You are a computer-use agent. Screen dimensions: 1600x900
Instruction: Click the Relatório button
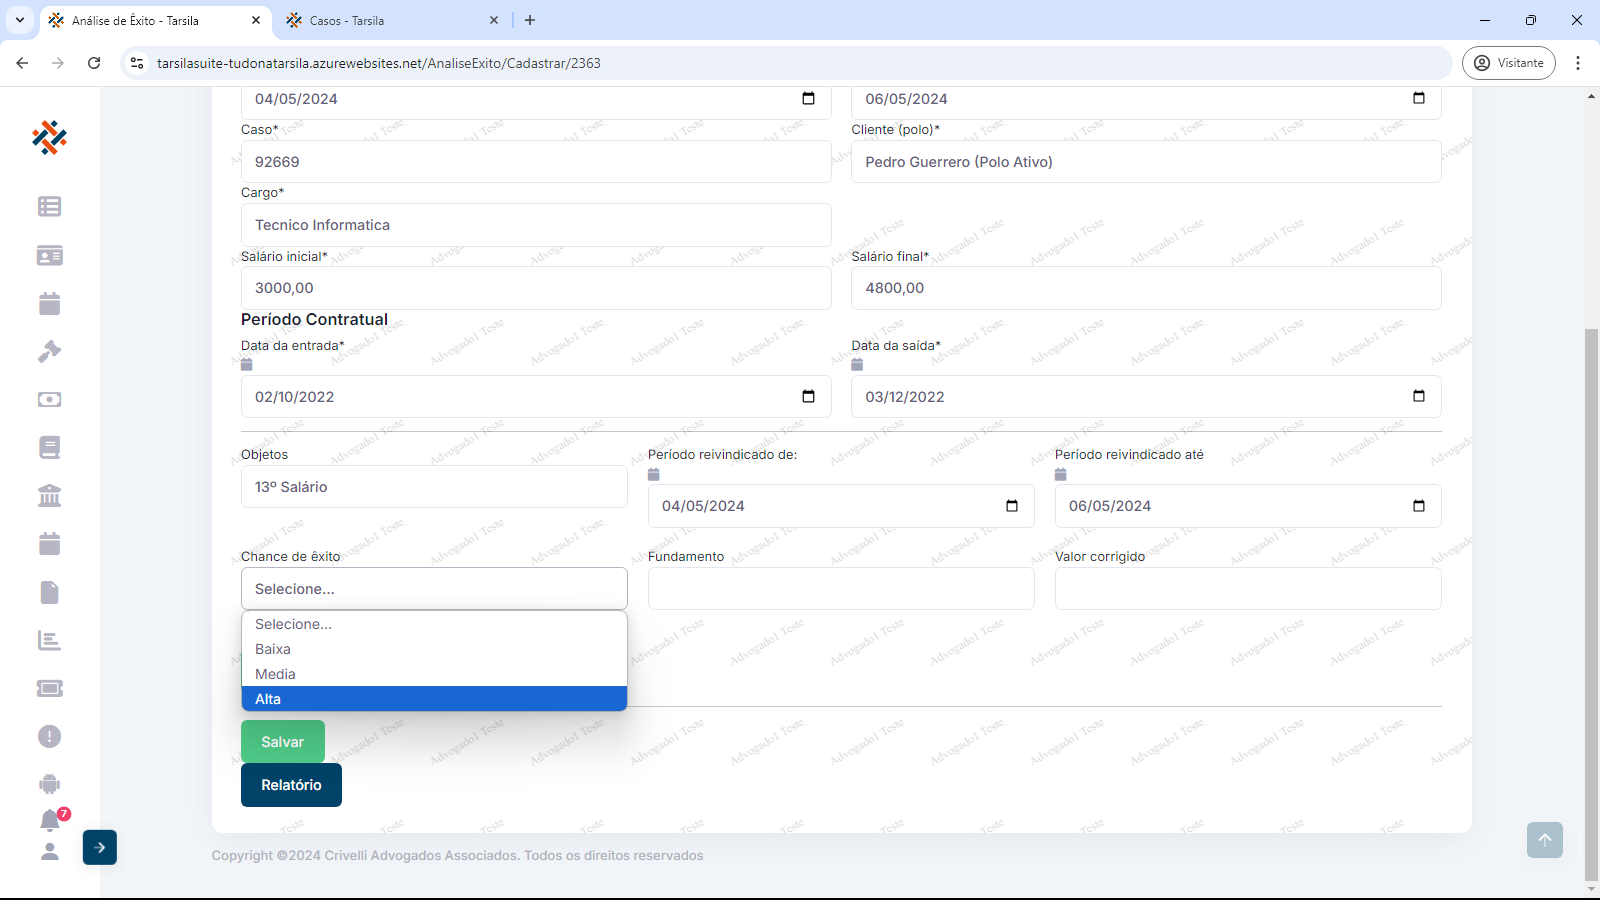(x=291, y=785)
